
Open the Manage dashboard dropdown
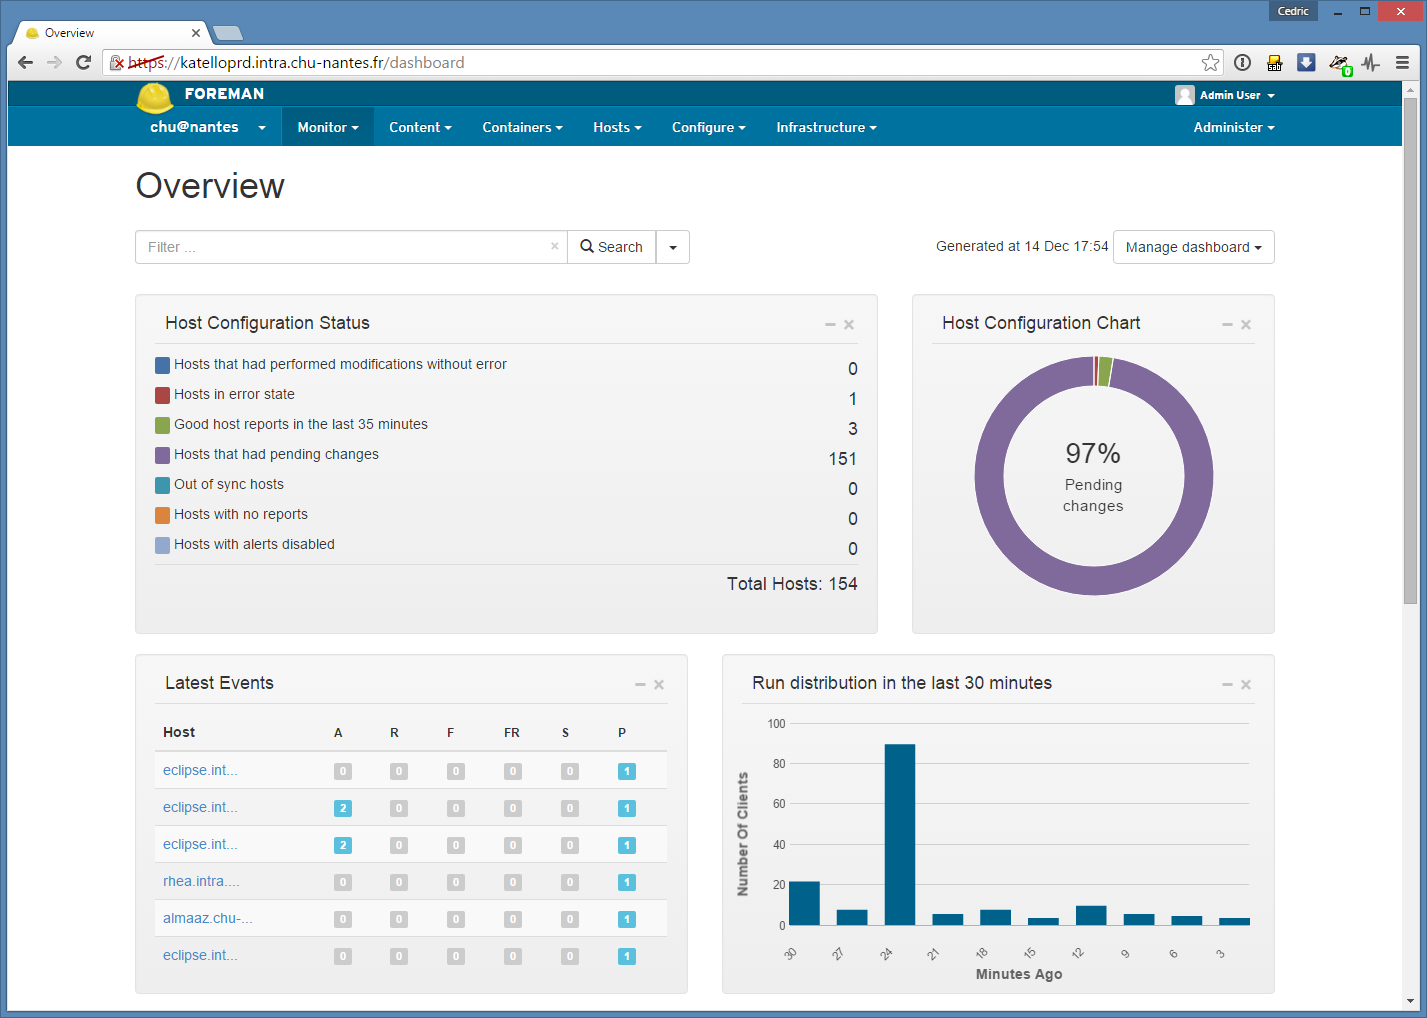pyautogui.click(x=1193, y=247)
